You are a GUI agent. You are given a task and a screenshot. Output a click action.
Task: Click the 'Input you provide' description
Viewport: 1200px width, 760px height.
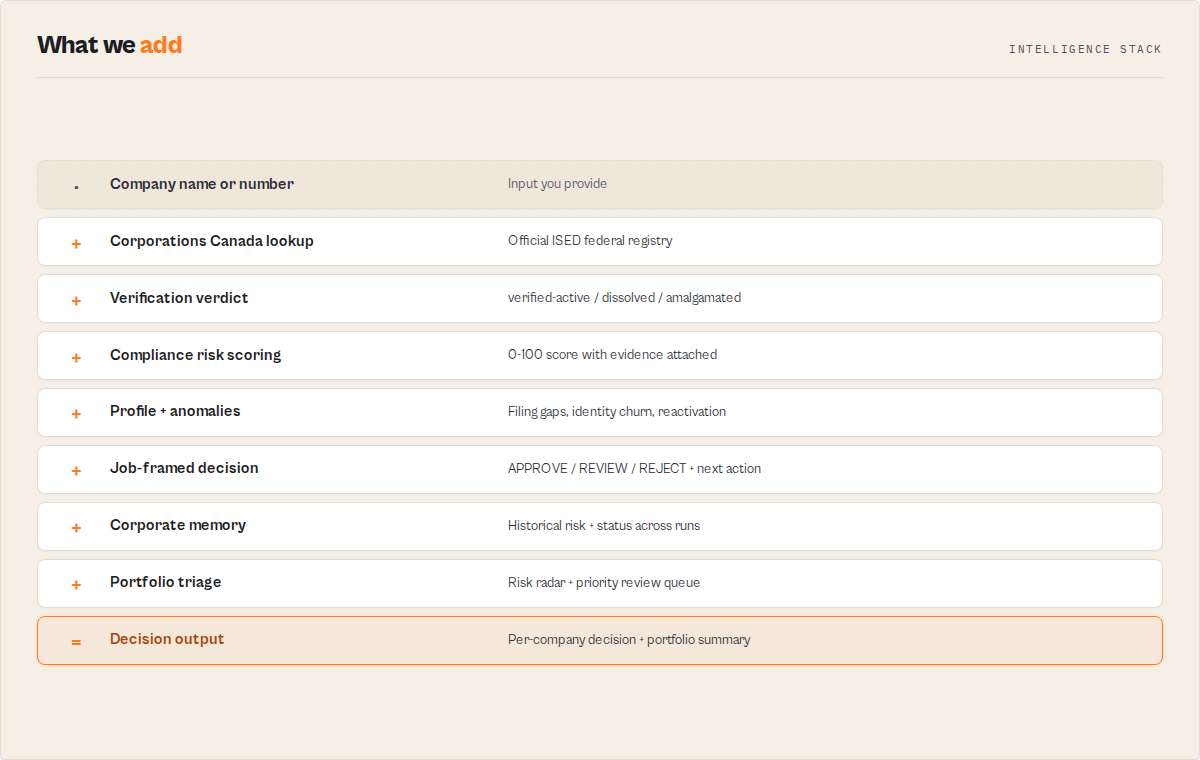557,184
